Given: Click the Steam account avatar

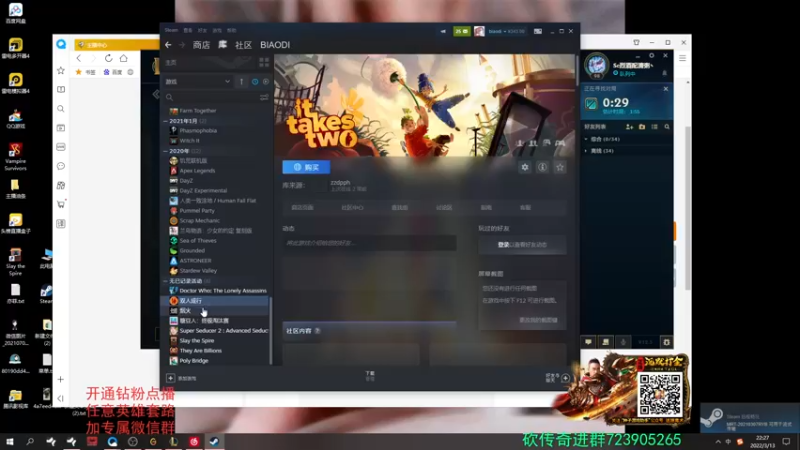Looking at the screenshot, I should pyautogui.click(x=479, y=31).
